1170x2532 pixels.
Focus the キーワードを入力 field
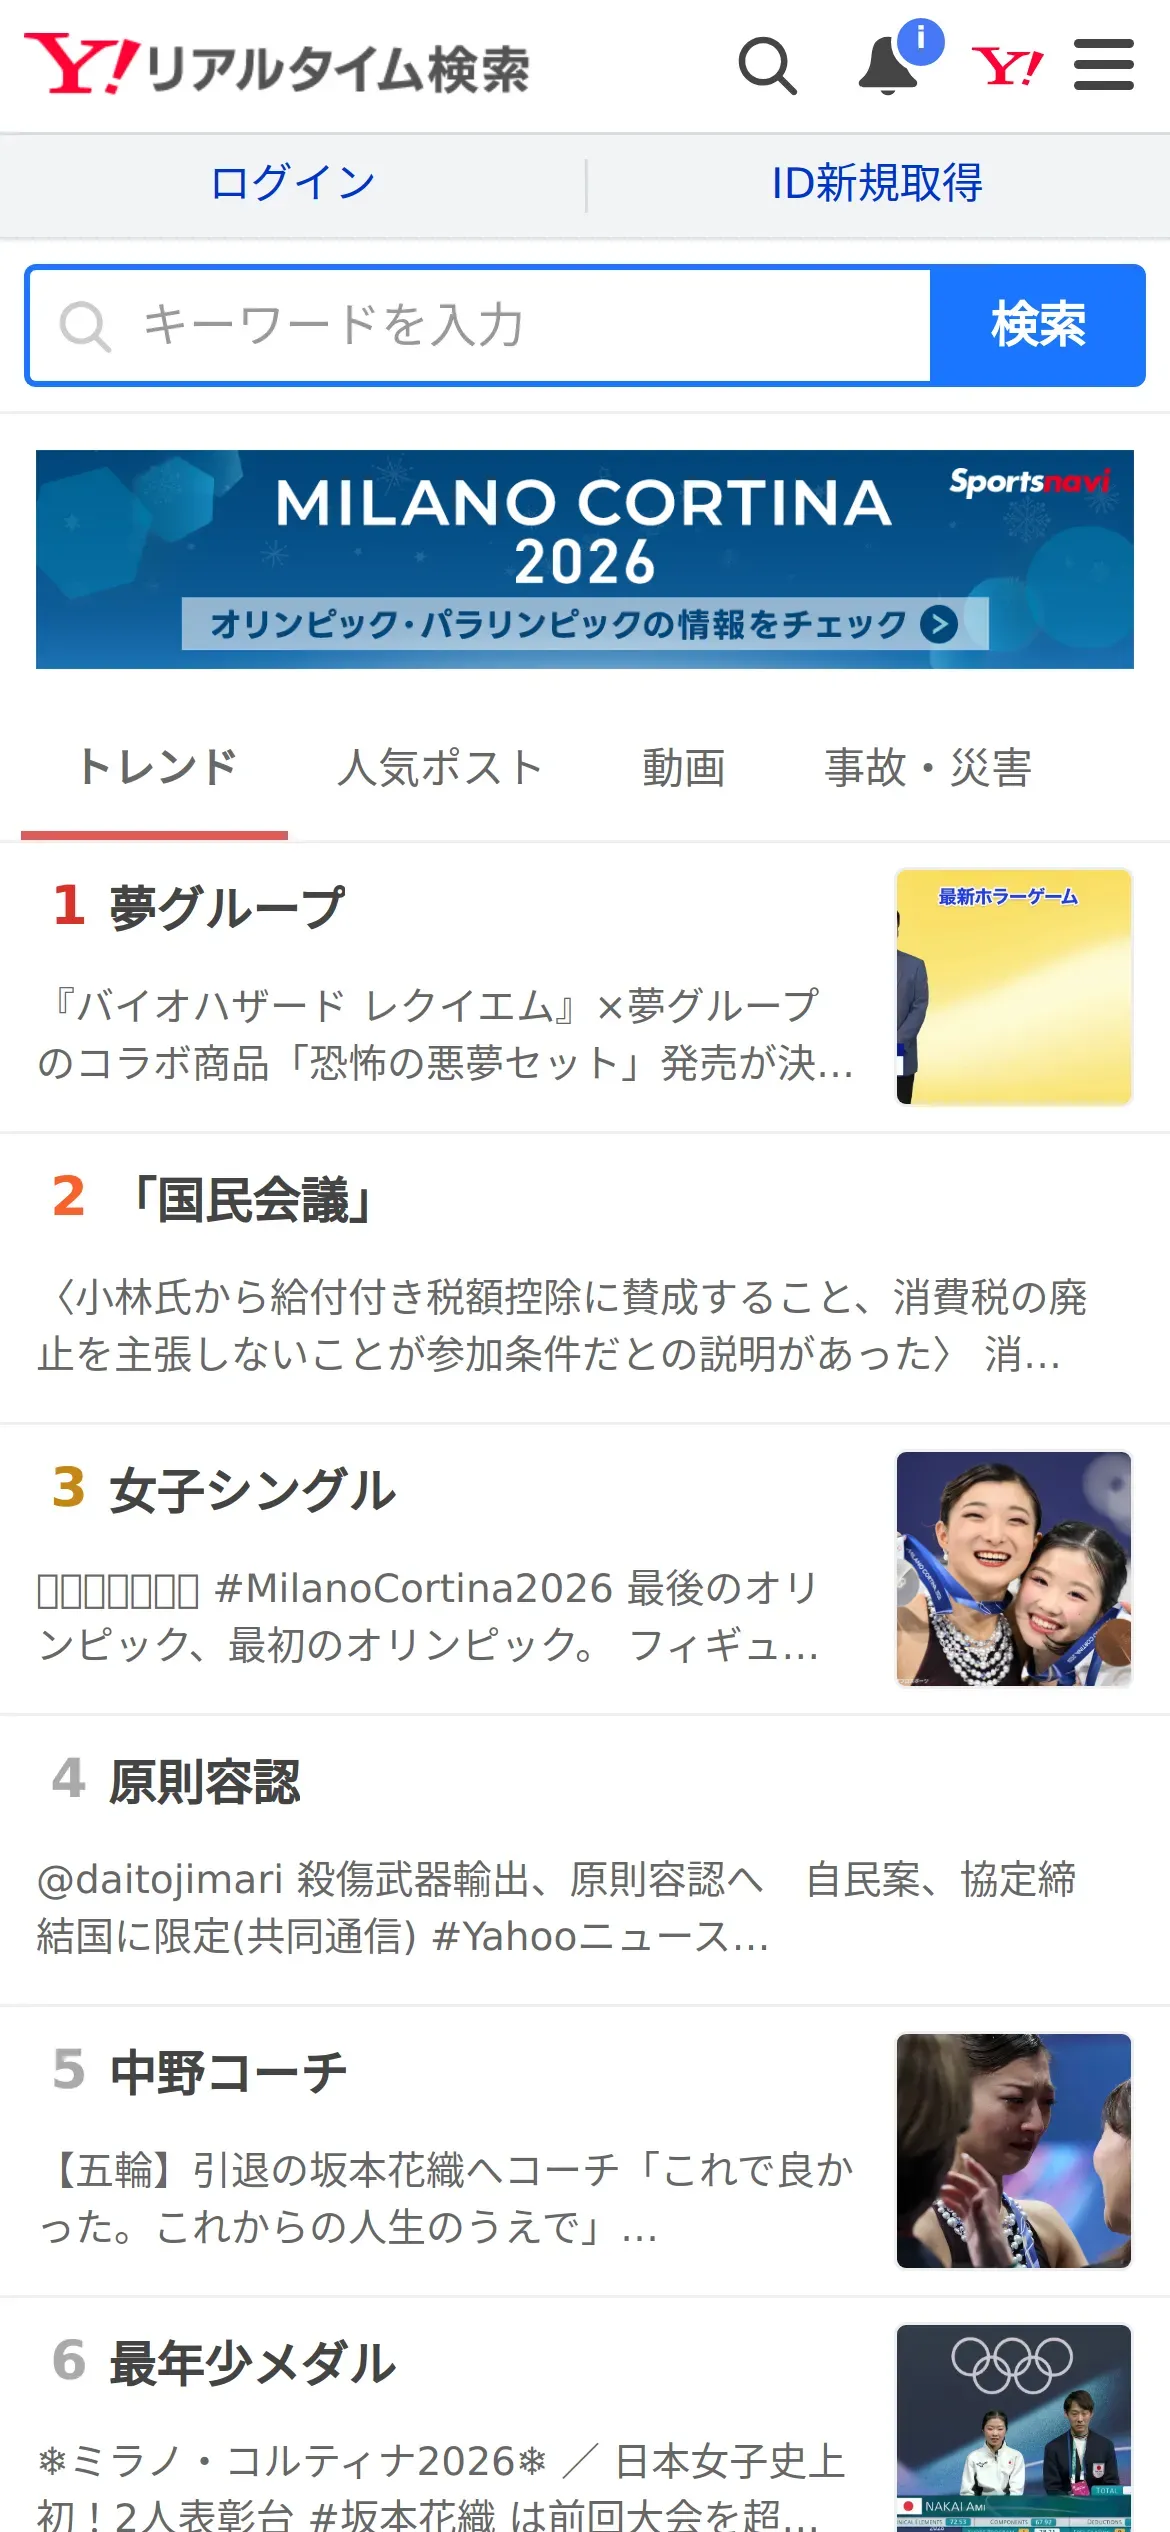click(480, 325)
